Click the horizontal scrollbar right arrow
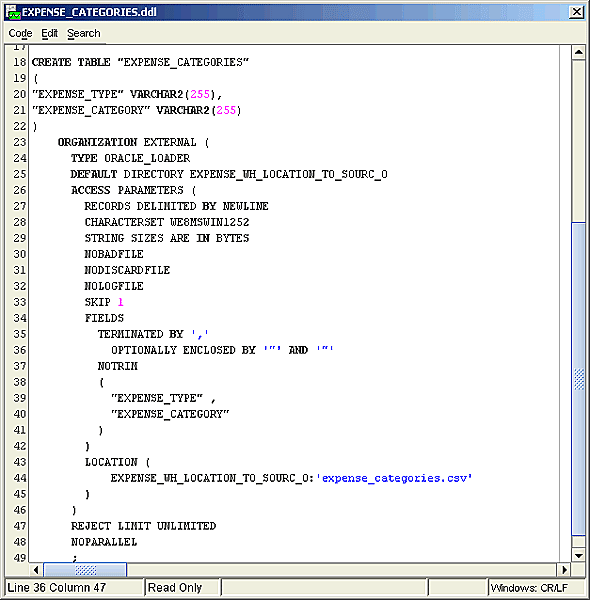Viewport: 590px width, 600px height. [x=564, y=570]
